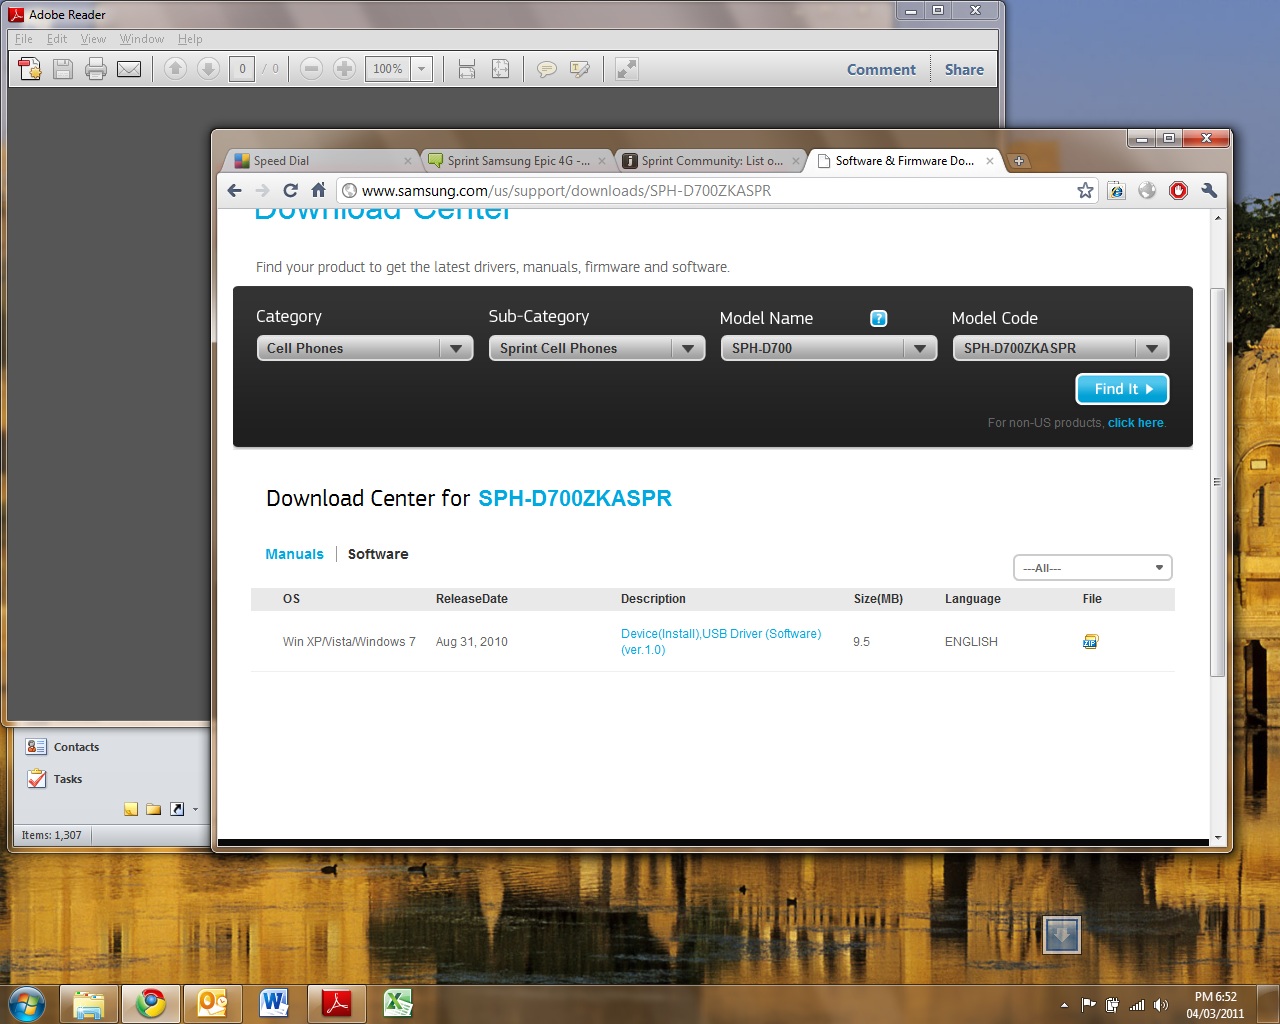Print the document from Adobe Reader toolbar
Screen dimensions: 1280x1024
point(96,69)
